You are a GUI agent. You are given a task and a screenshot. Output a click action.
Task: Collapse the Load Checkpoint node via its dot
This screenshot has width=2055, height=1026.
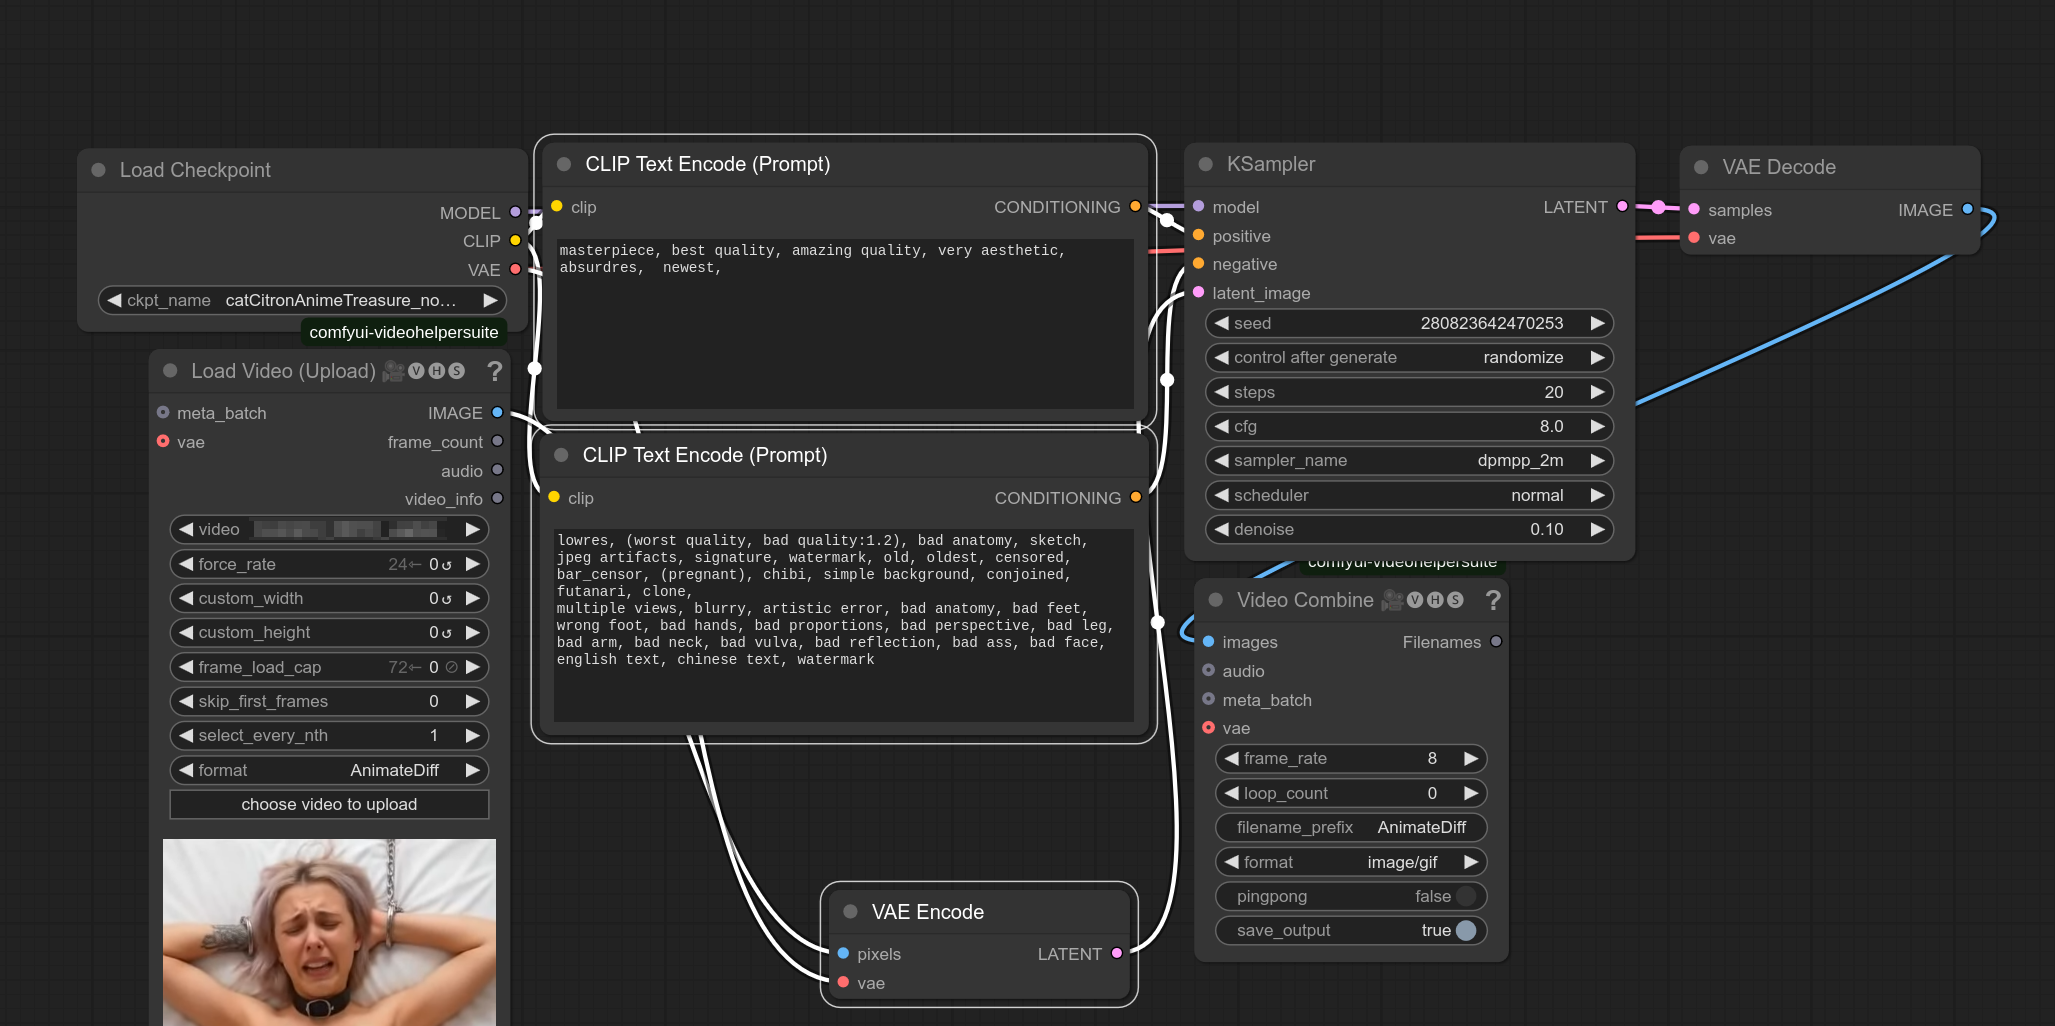pos(98,170)
